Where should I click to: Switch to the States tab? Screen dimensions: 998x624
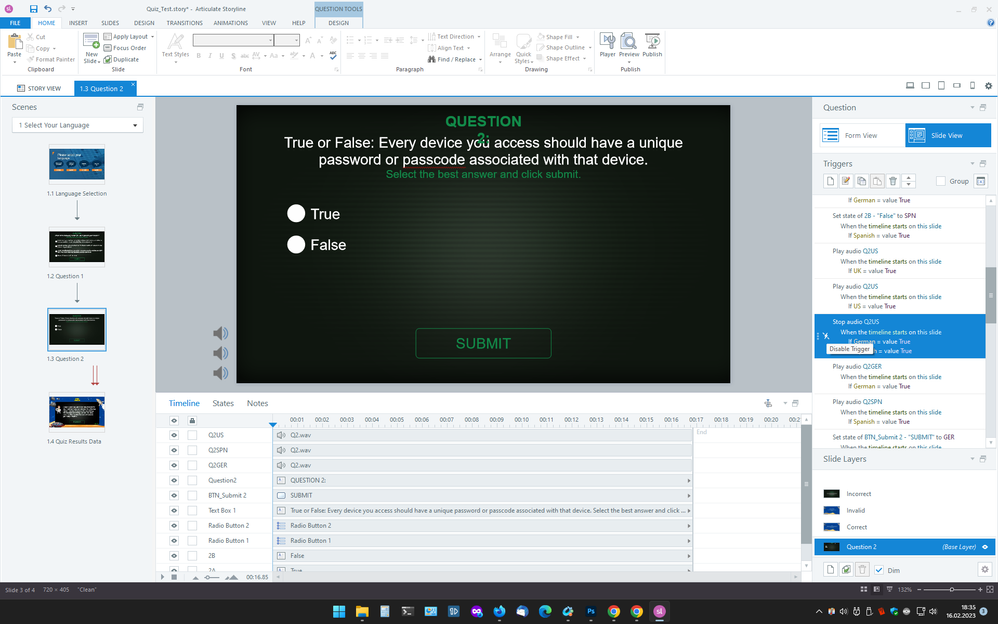(223, 403)
